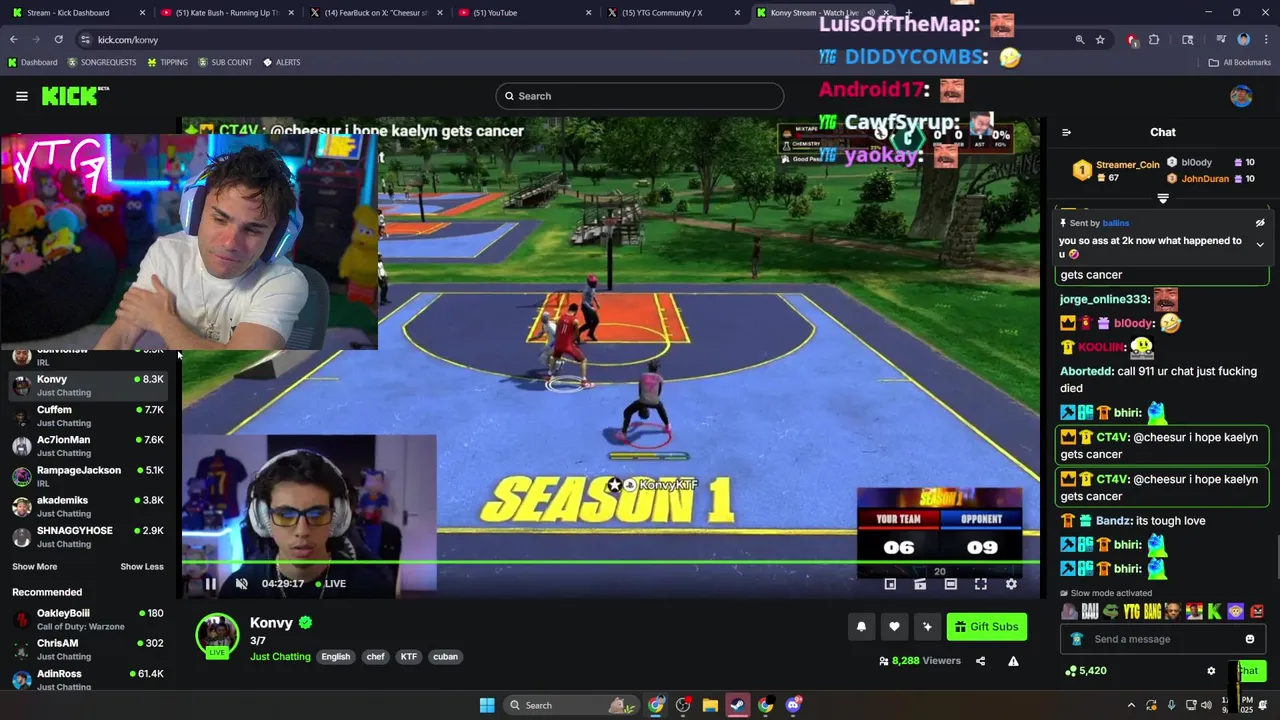Click the KICK logo to go home

pos(75,96)
